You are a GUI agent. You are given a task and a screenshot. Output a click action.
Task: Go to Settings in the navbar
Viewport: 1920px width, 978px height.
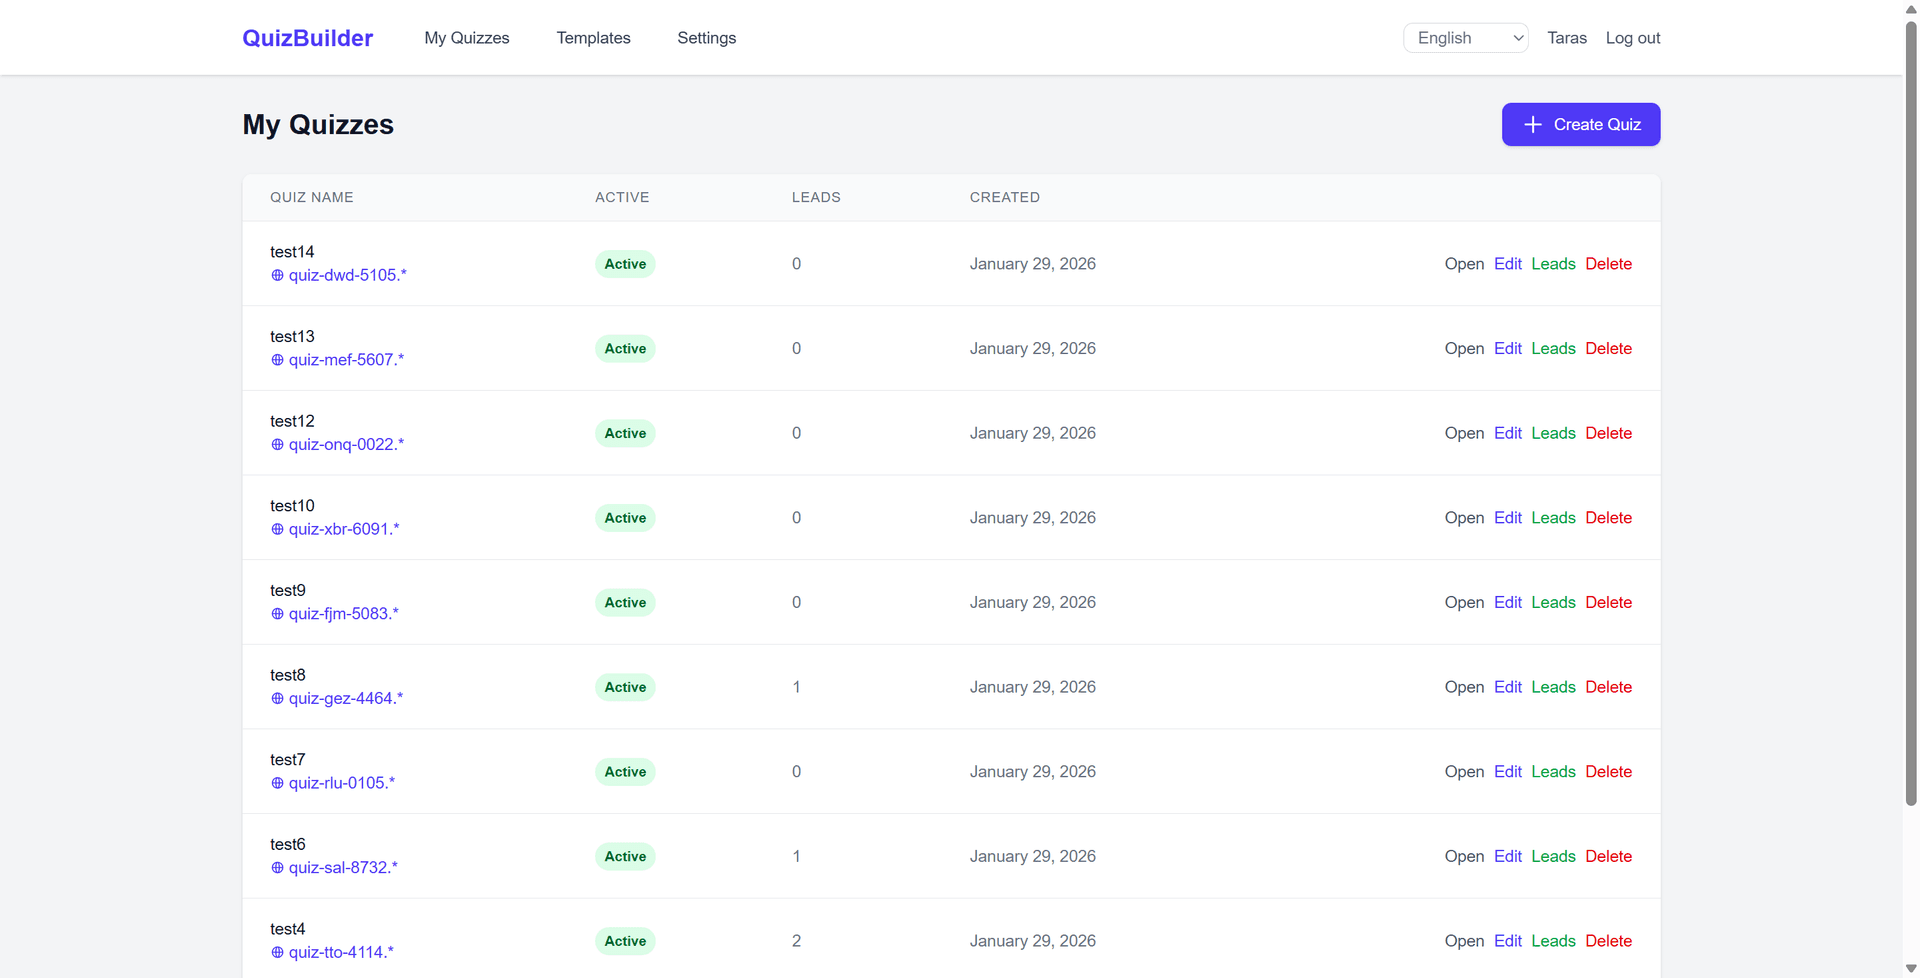pos(706,38)
